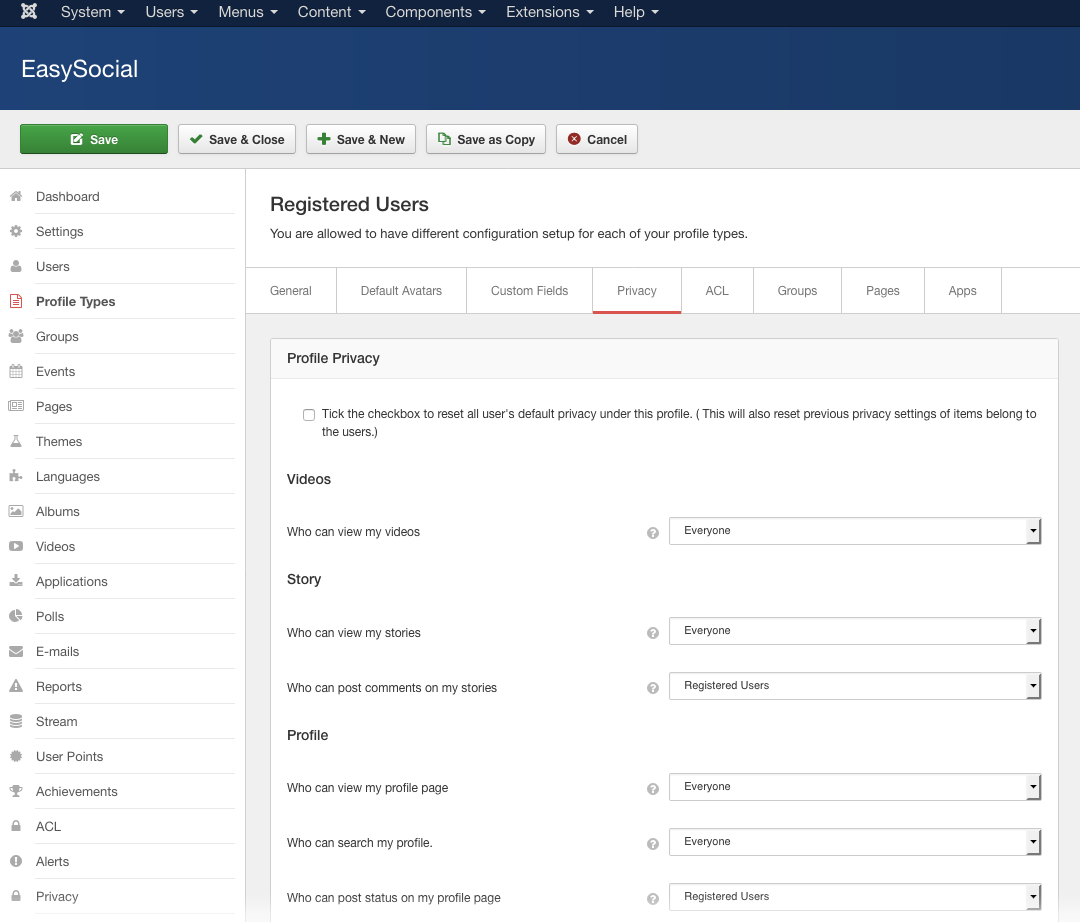Click help icon for post status on profile page
This screenshot has height=922, width=1080.
pos(653,899)
